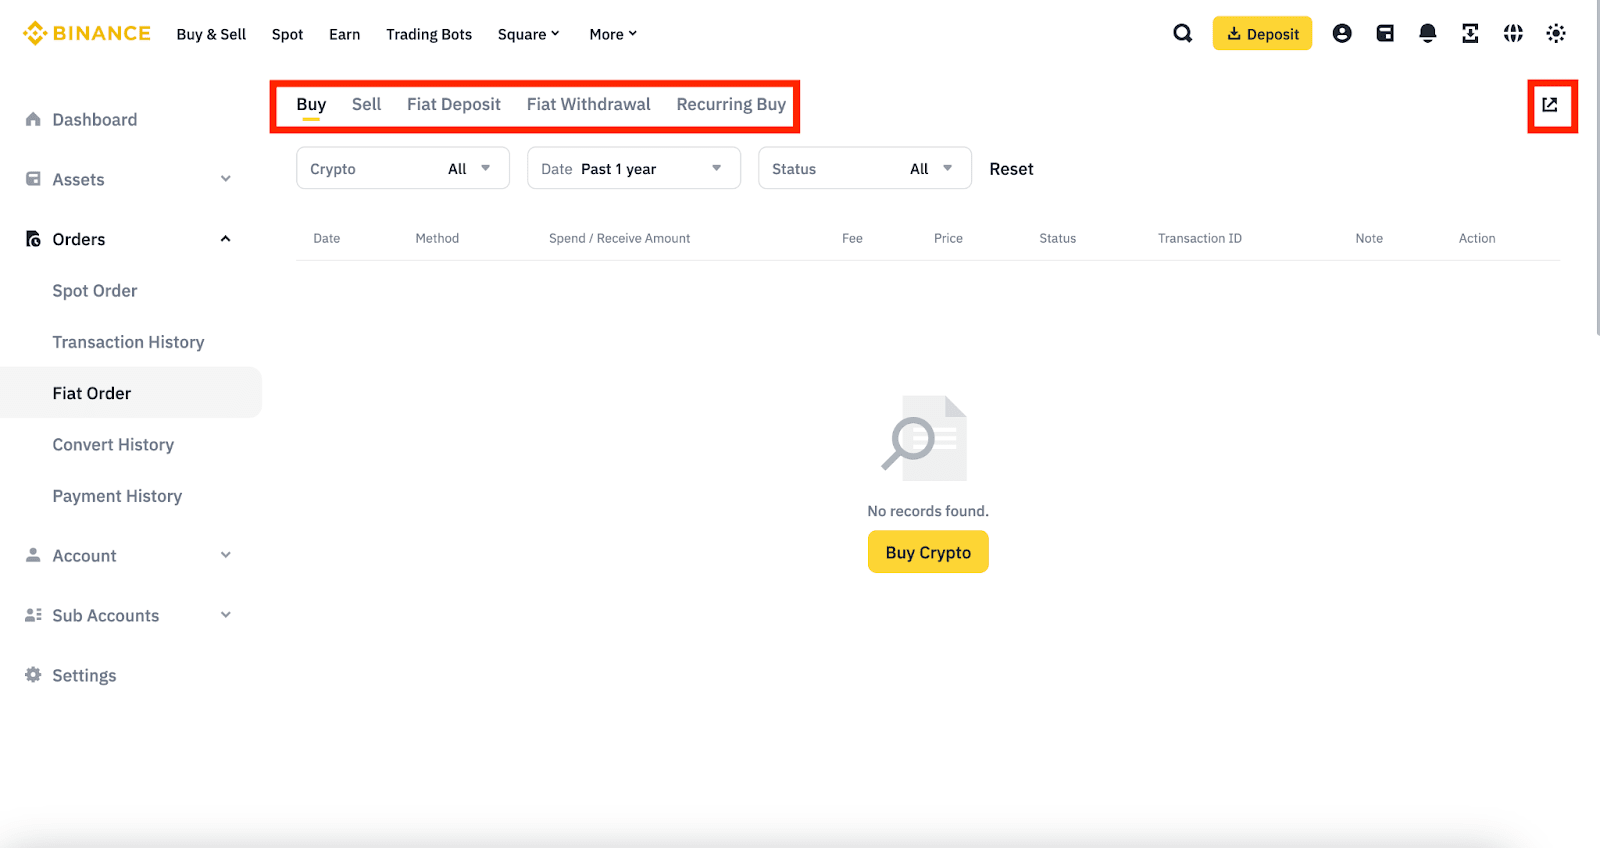Click the page vertical scrollbar
Image resolution: width=1600 pixels, height=848 pixels.
click(x=1596, y=167)
